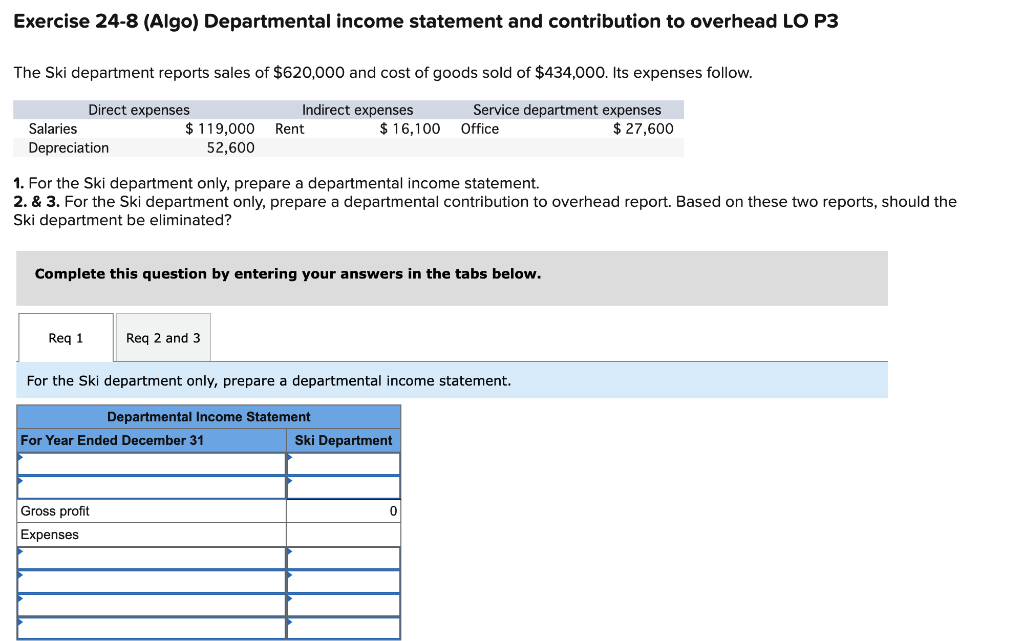This screenshot has height=641, width=1024.
Task: Select the Depreciation amount 52,600
Action: tap(231, 148)
